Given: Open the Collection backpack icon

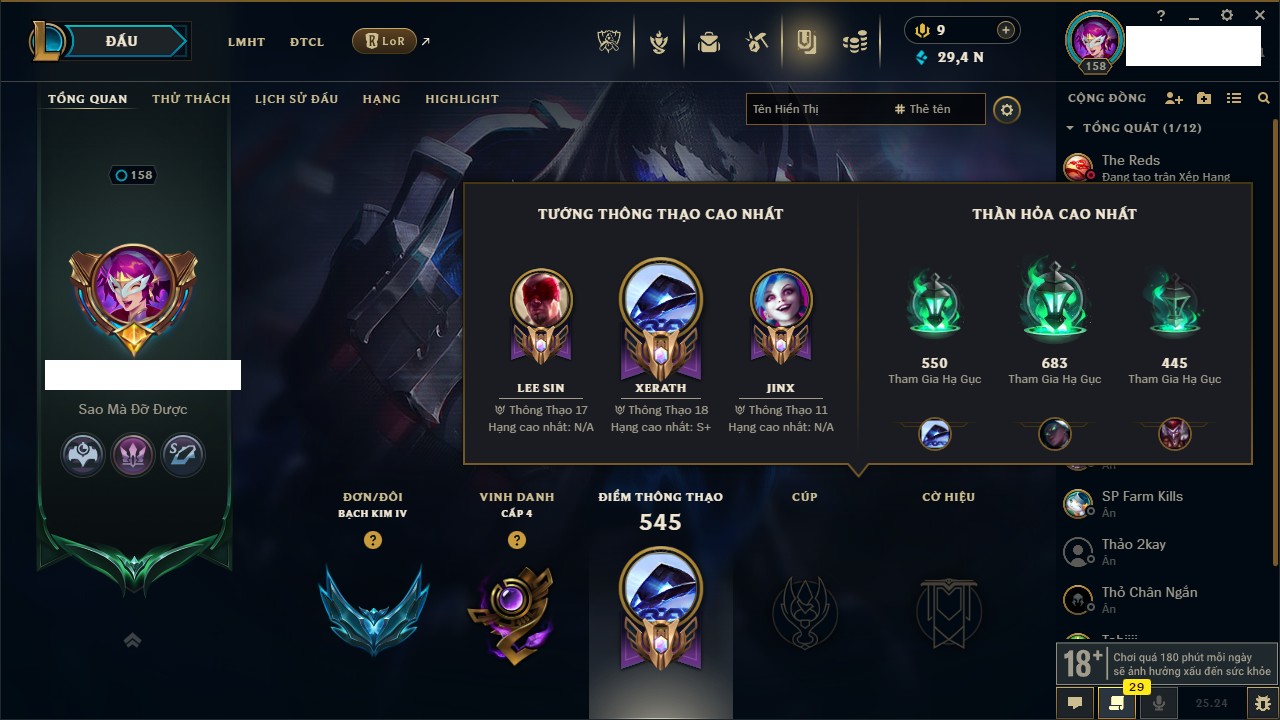Looking at the screenshot, I should [x=709, y=42].
